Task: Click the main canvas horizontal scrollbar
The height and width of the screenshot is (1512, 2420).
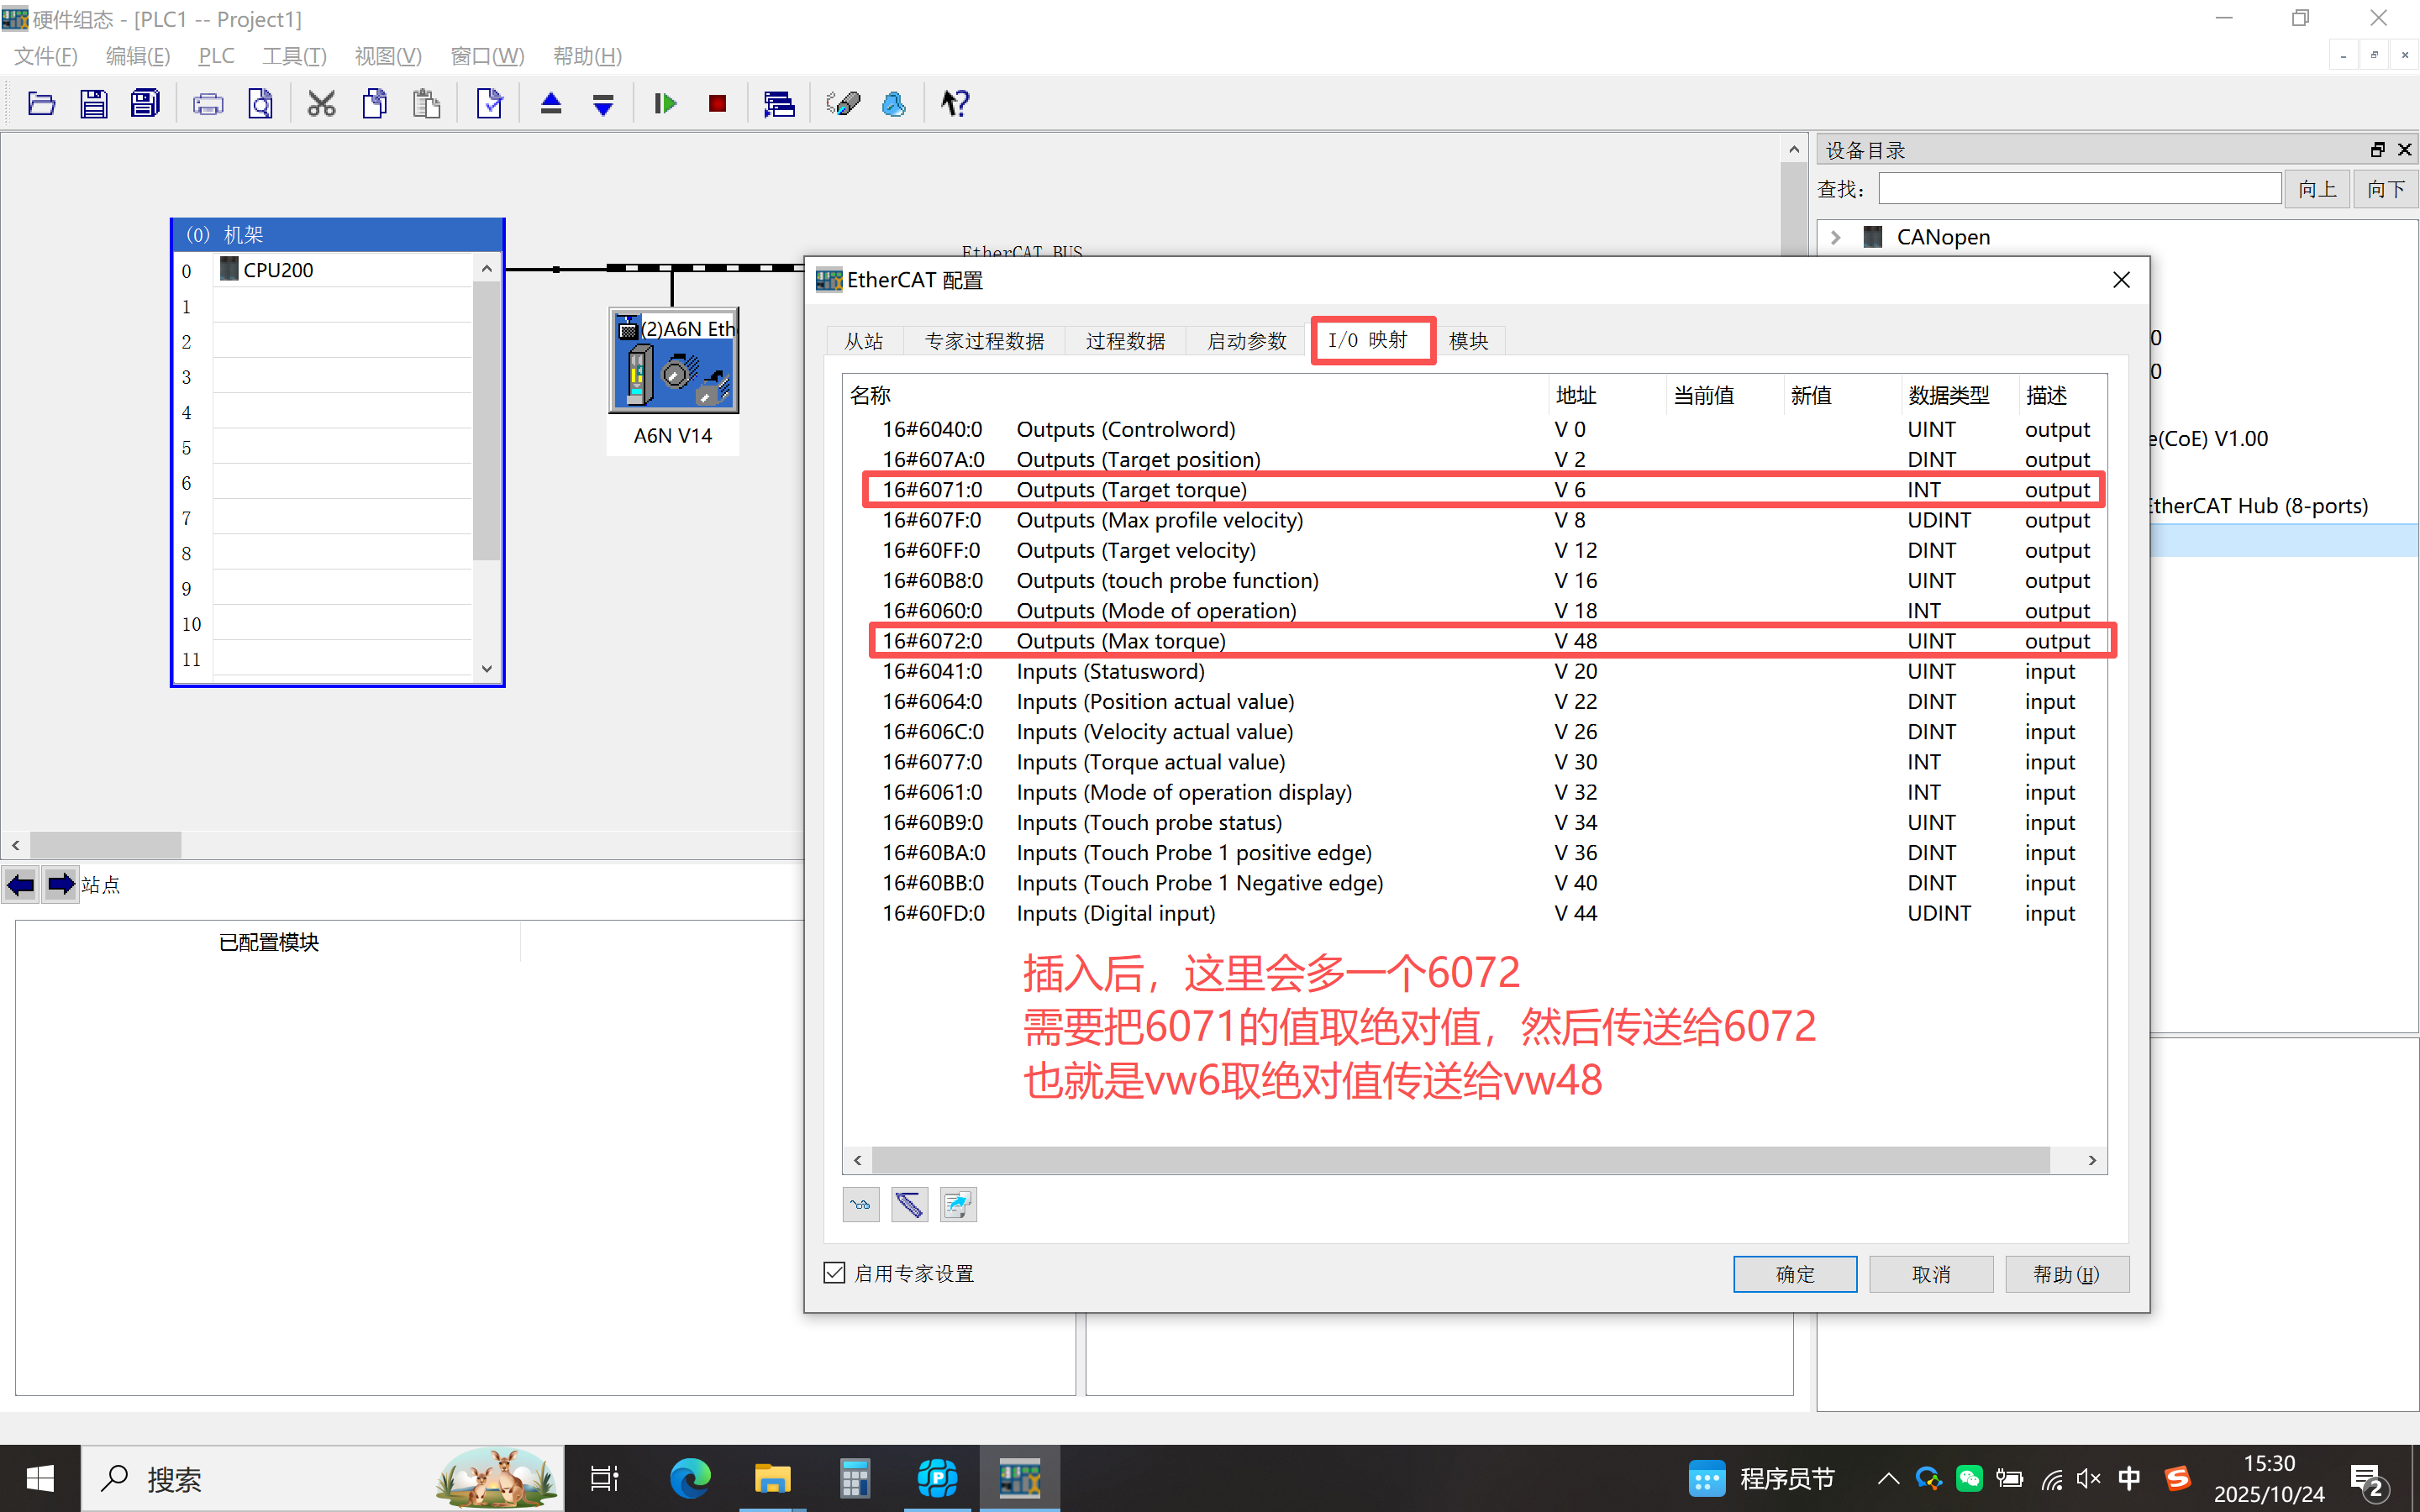Action: pos(106,845)
